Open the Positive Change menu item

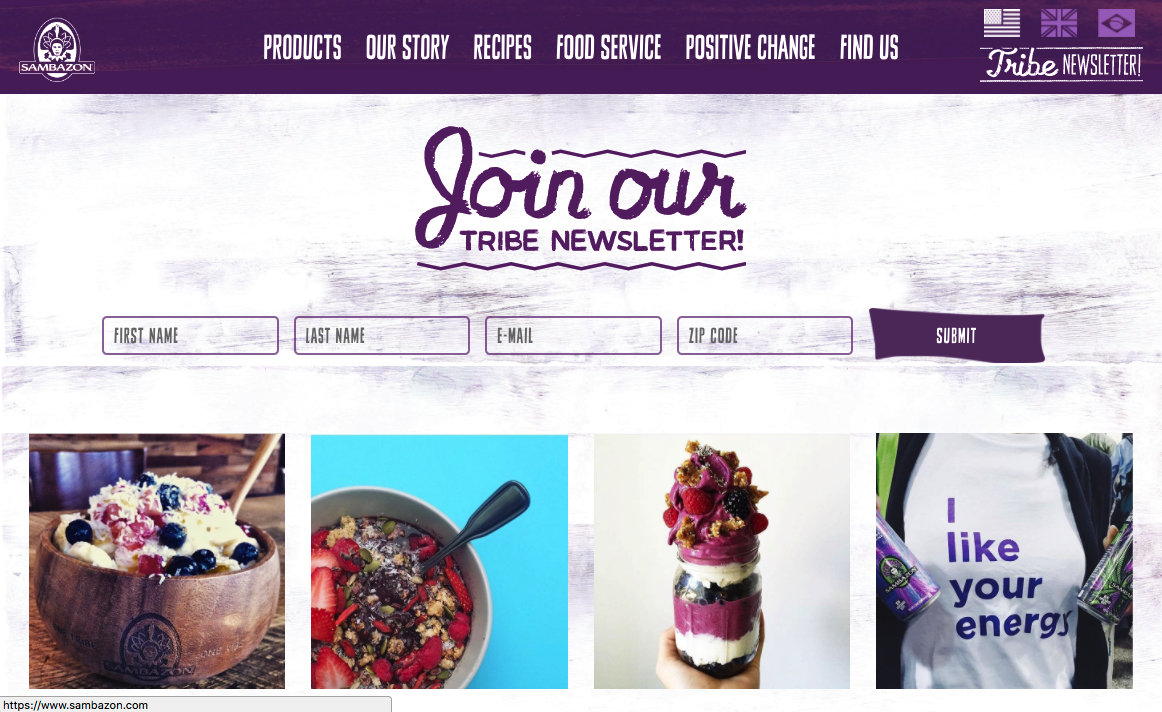click(x=750, y=47)
